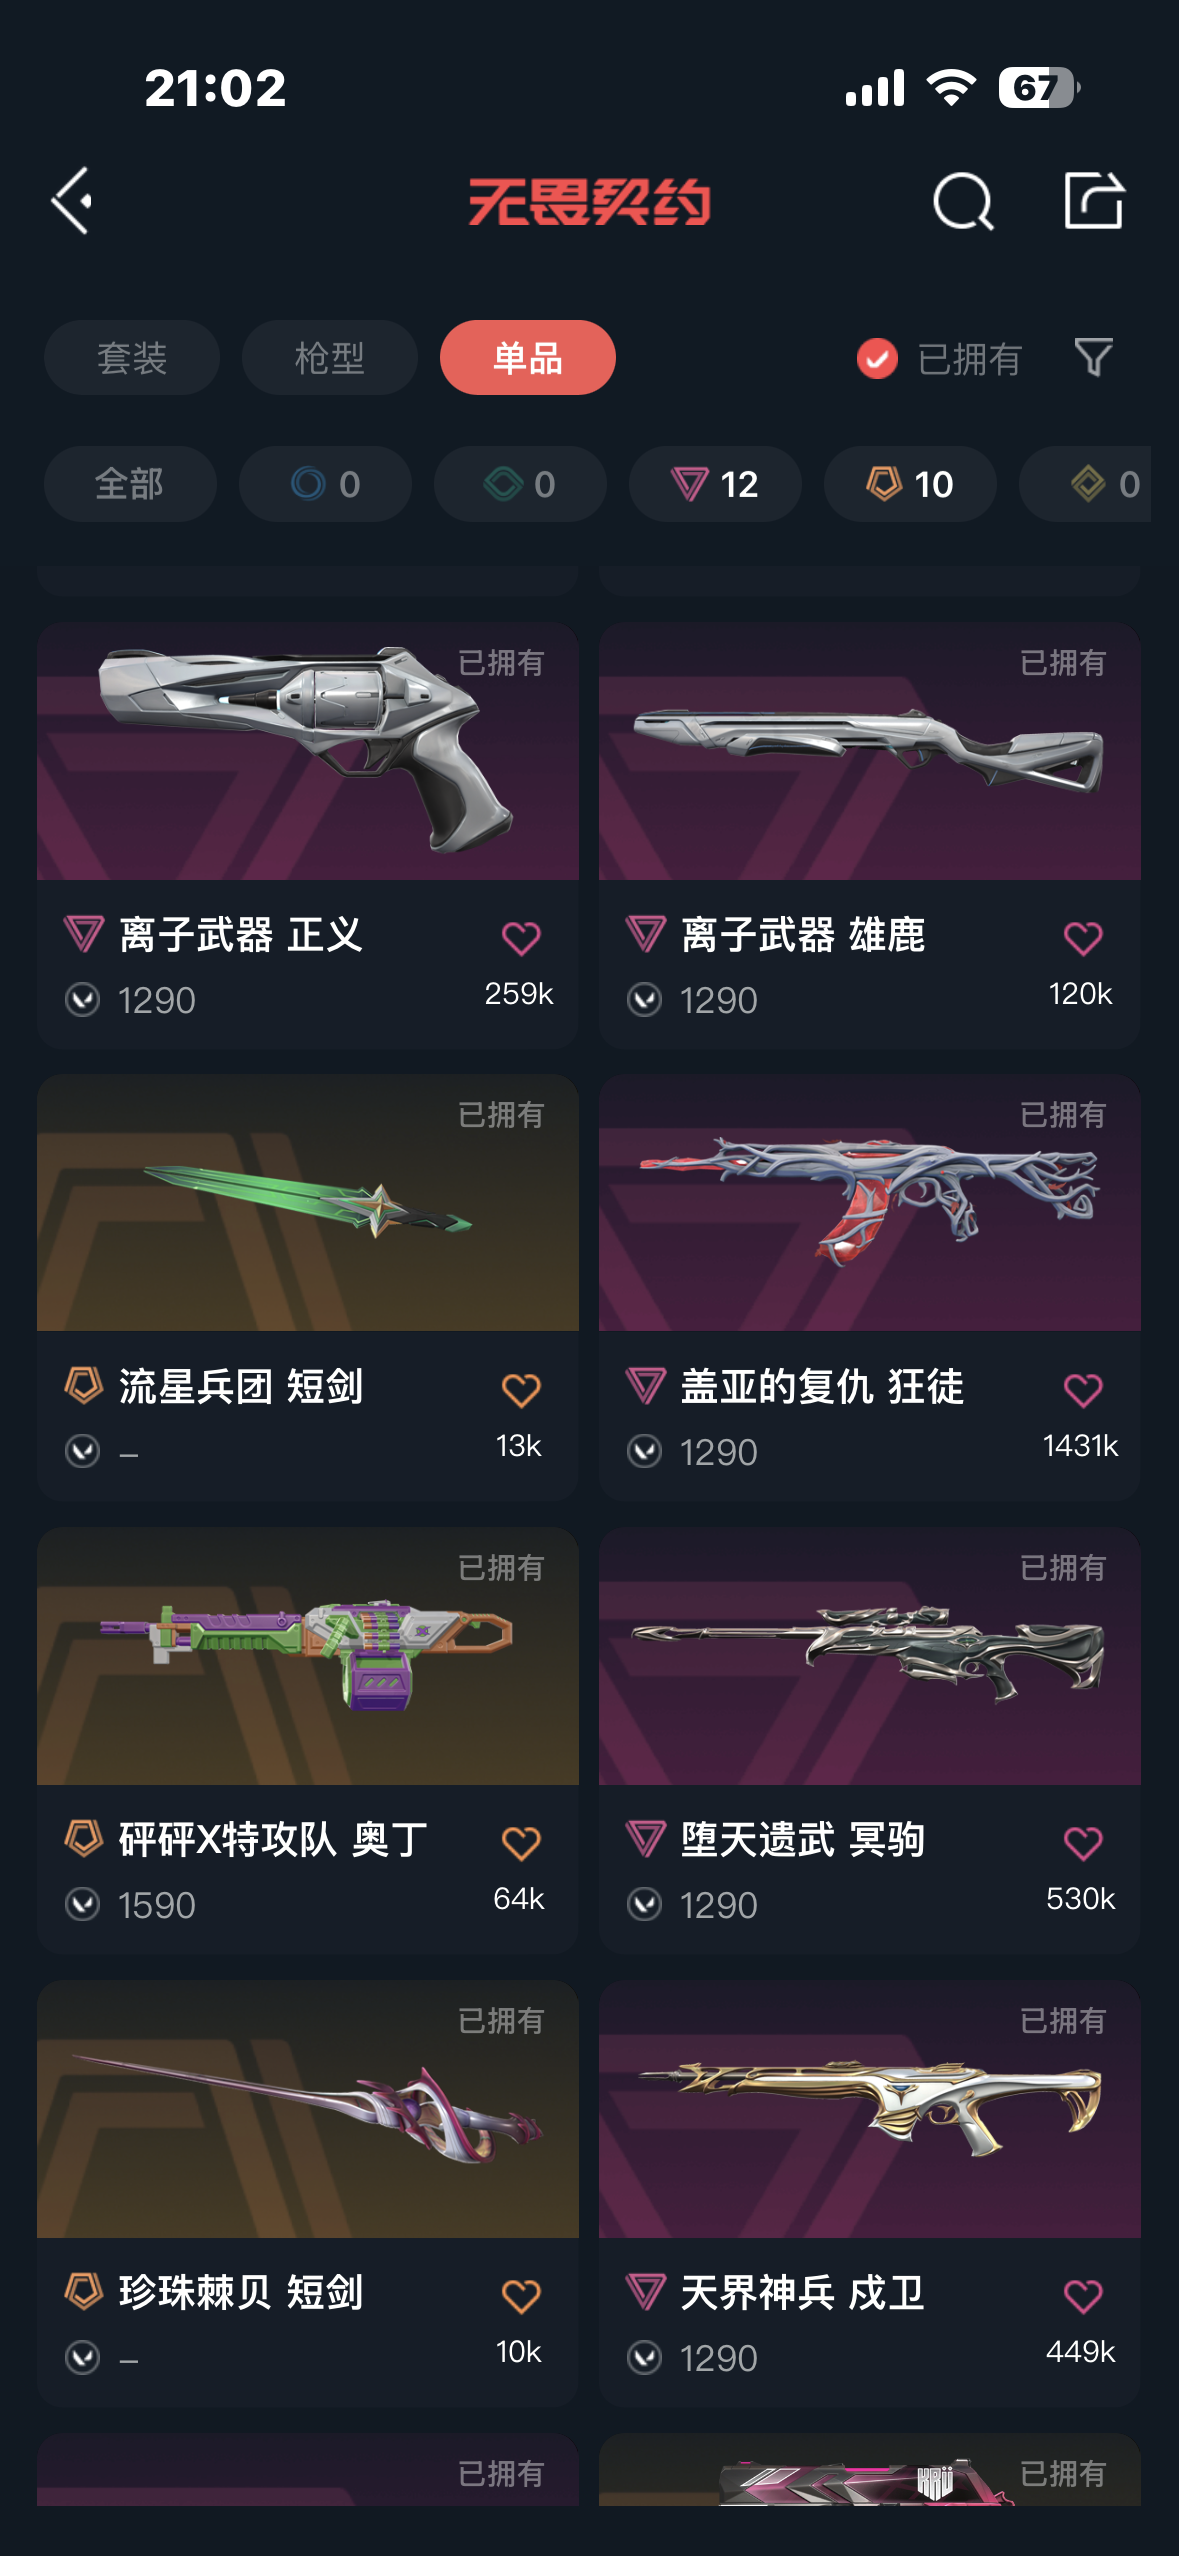Toggle the 已拥有 owned checkbox

click(877, 358)
